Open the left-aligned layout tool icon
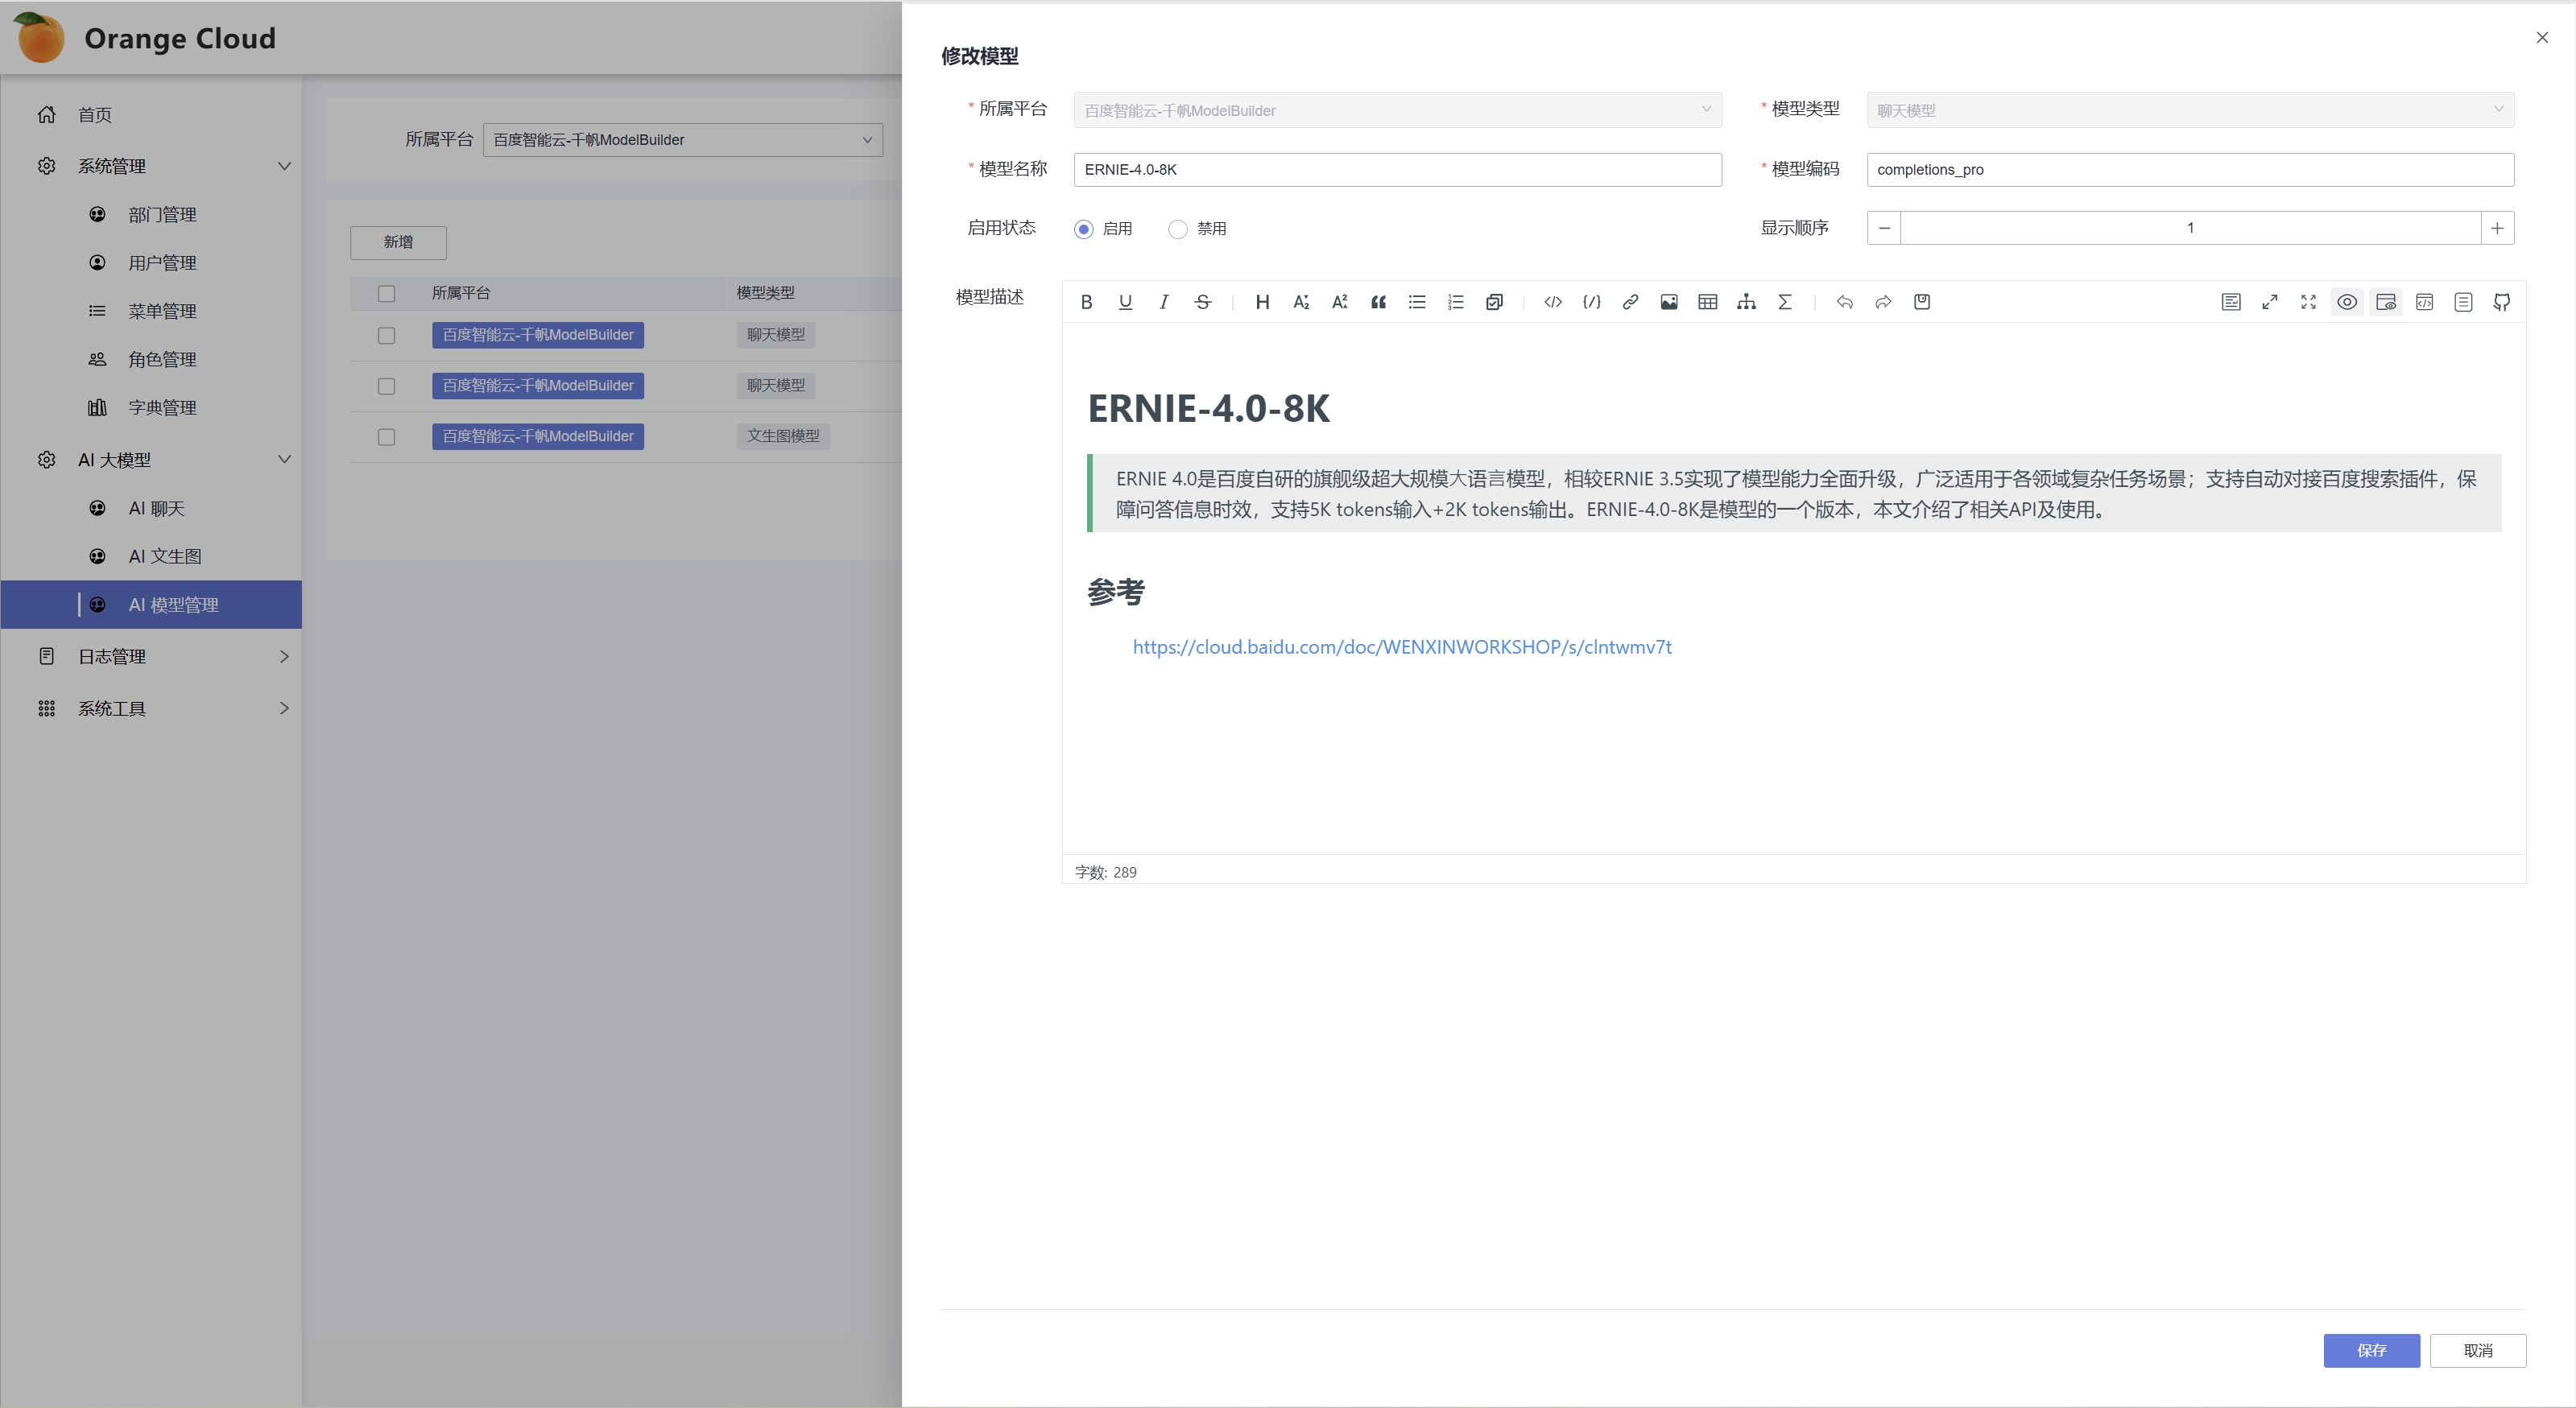 tap(2231, 302)
